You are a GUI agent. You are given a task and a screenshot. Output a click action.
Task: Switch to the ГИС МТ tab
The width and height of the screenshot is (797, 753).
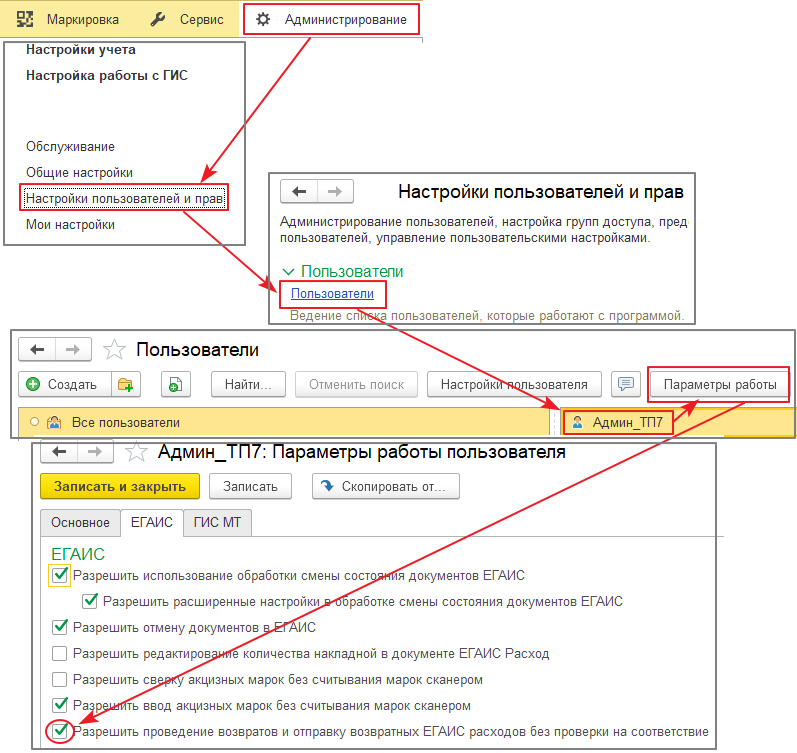click(x=218, y=523)
